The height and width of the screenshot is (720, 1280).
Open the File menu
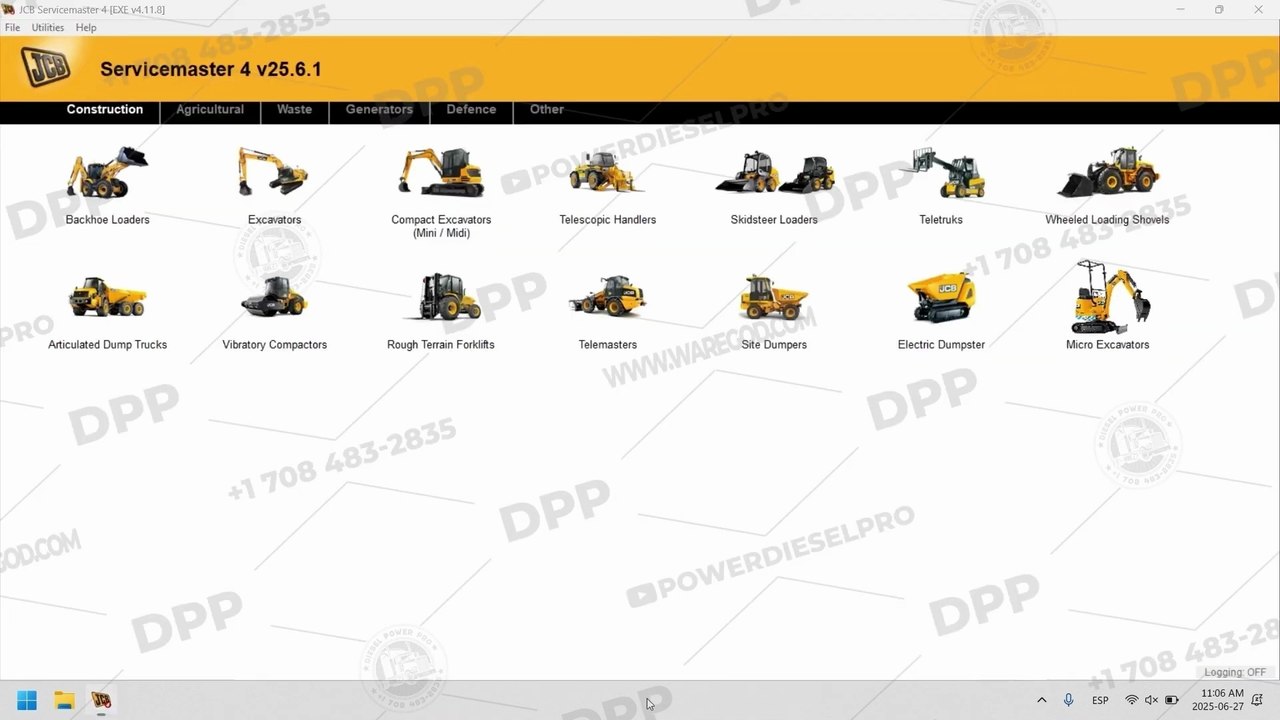pos(12,28)
